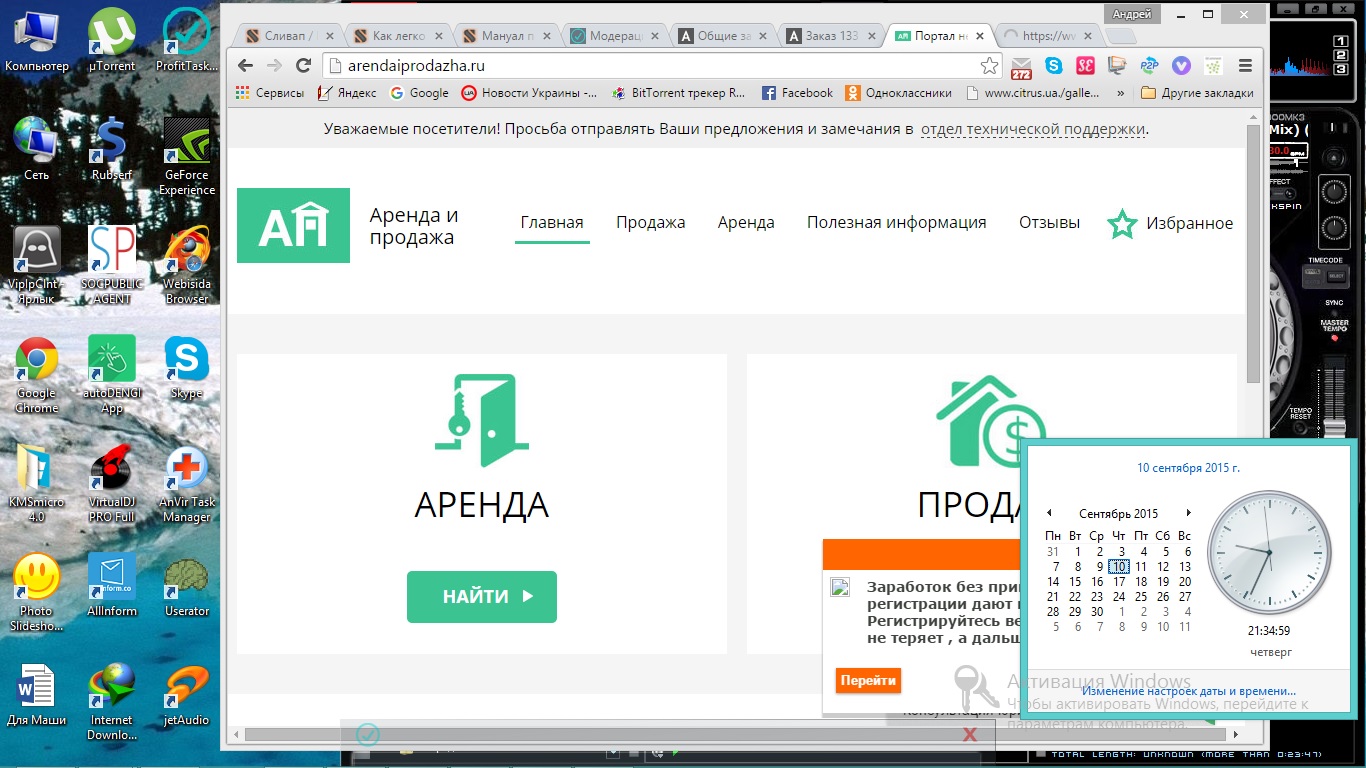Click the P2P extension icon in Chrome
Screen dimensions: 1366x768
(1150, 66)
